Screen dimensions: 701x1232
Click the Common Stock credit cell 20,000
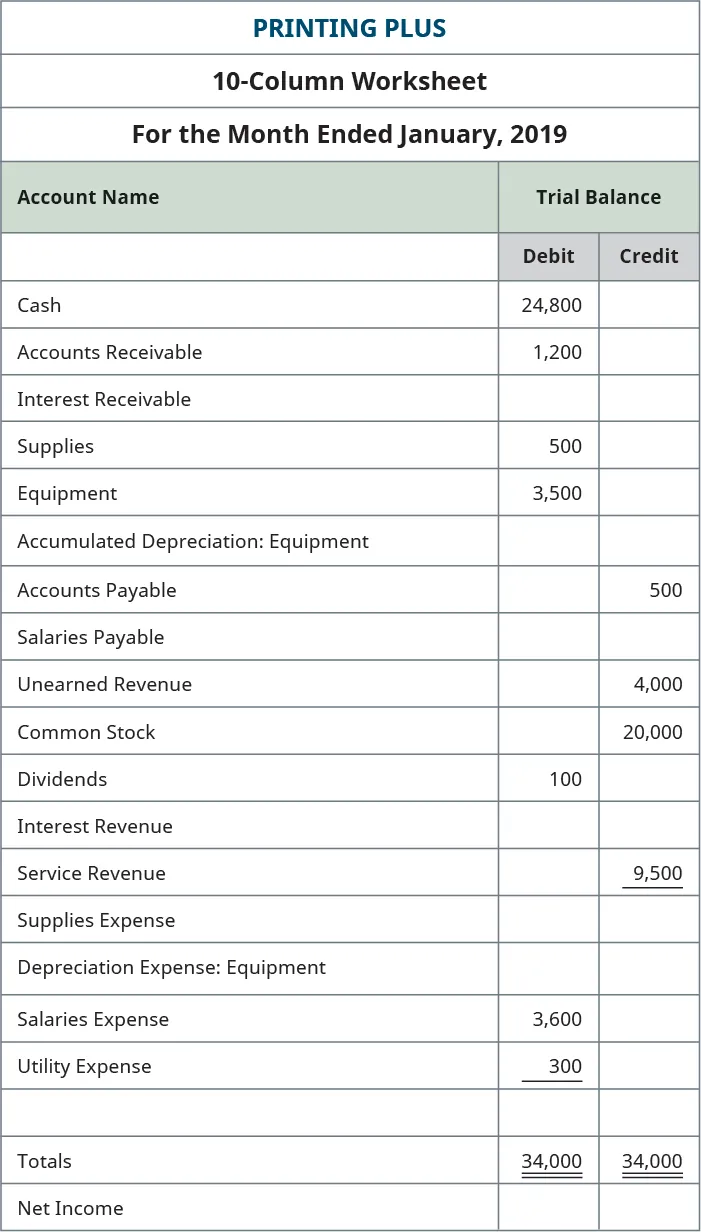coord(652,732)
